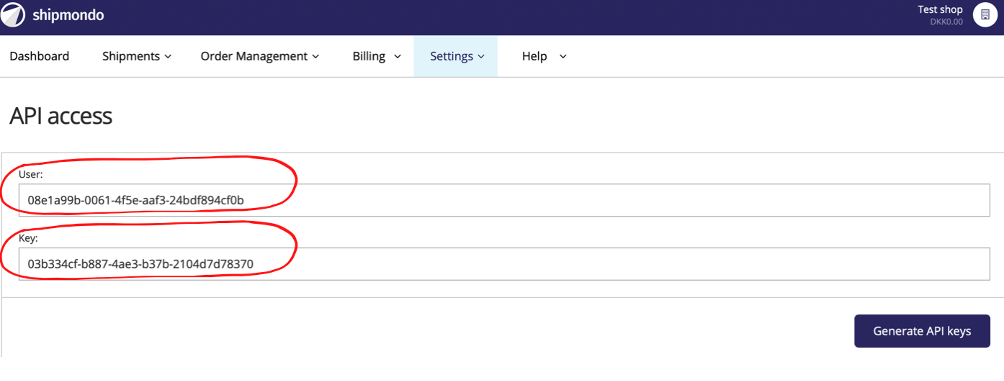Open the Shipments menu
The height and width of the screenshot is (381, 1004).
pyautogui.click(x=137, y=56)
